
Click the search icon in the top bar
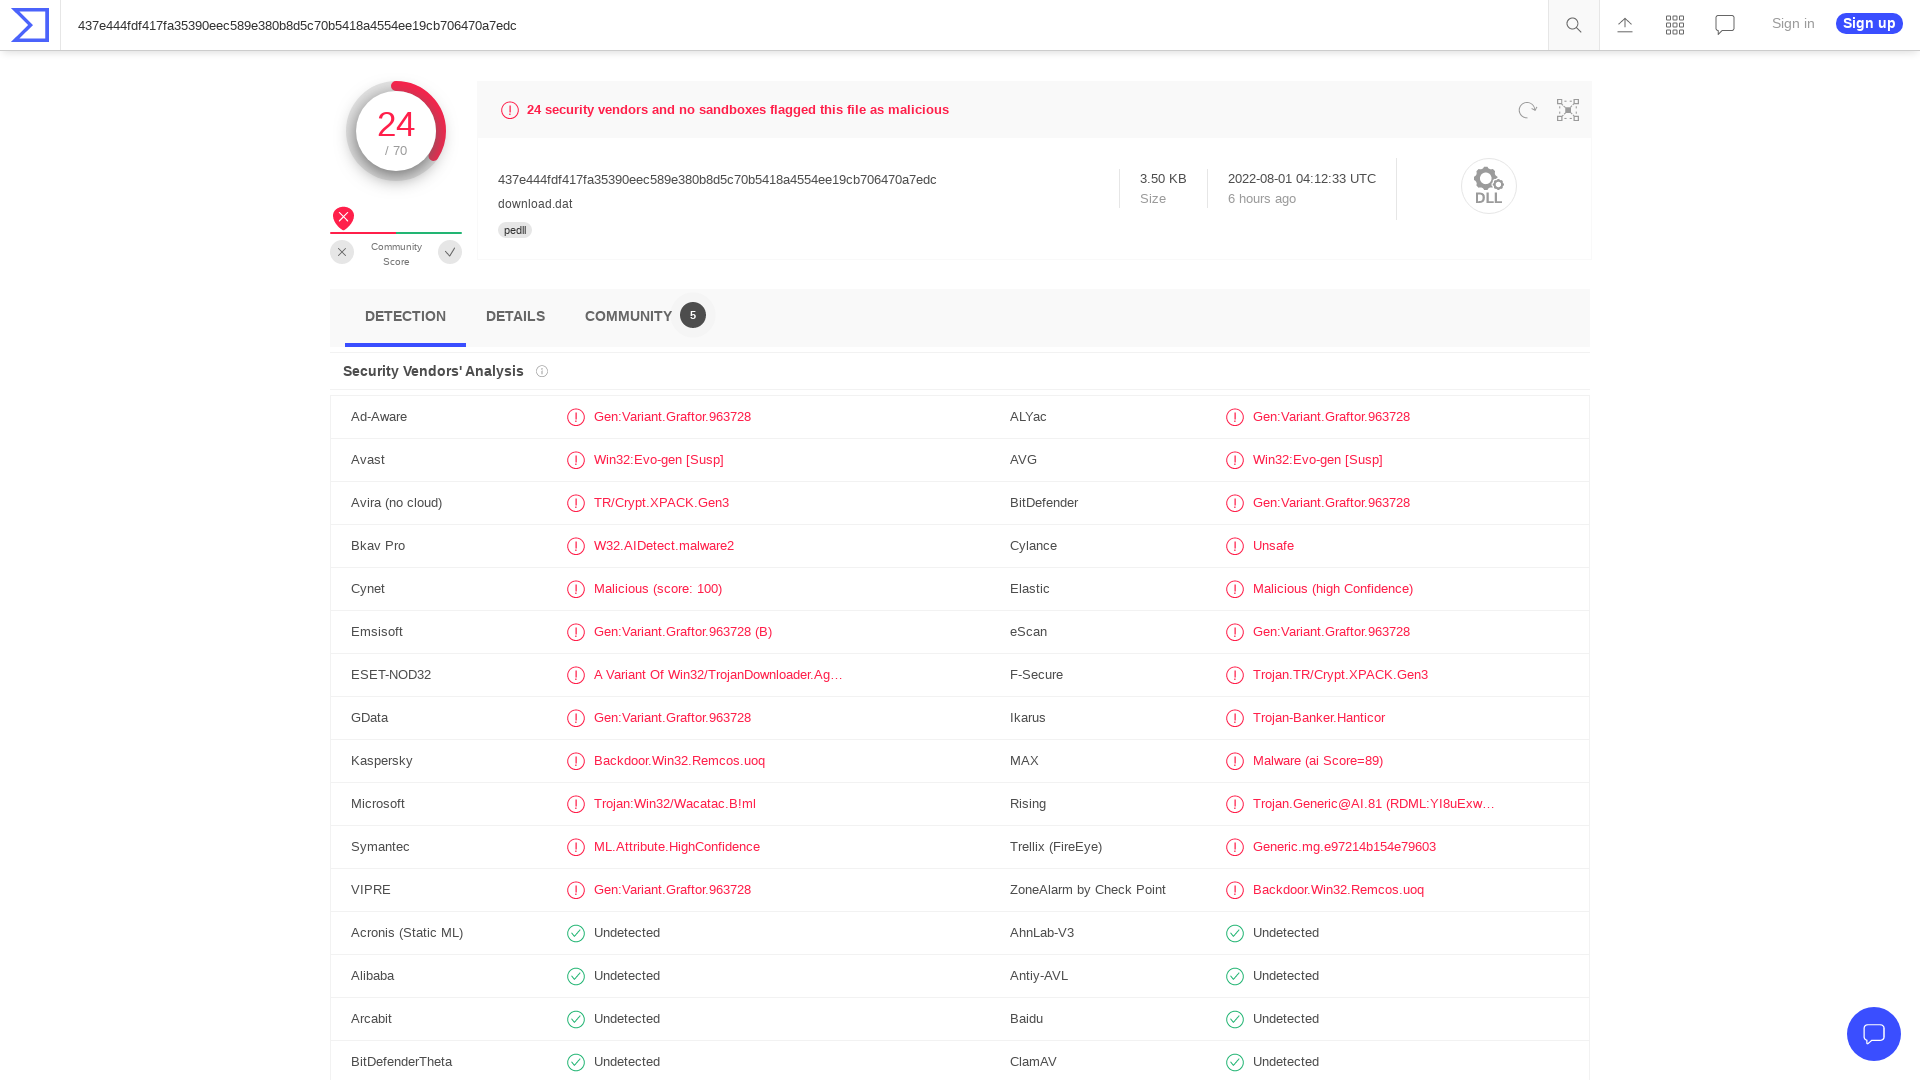[x=1573, y=25]
